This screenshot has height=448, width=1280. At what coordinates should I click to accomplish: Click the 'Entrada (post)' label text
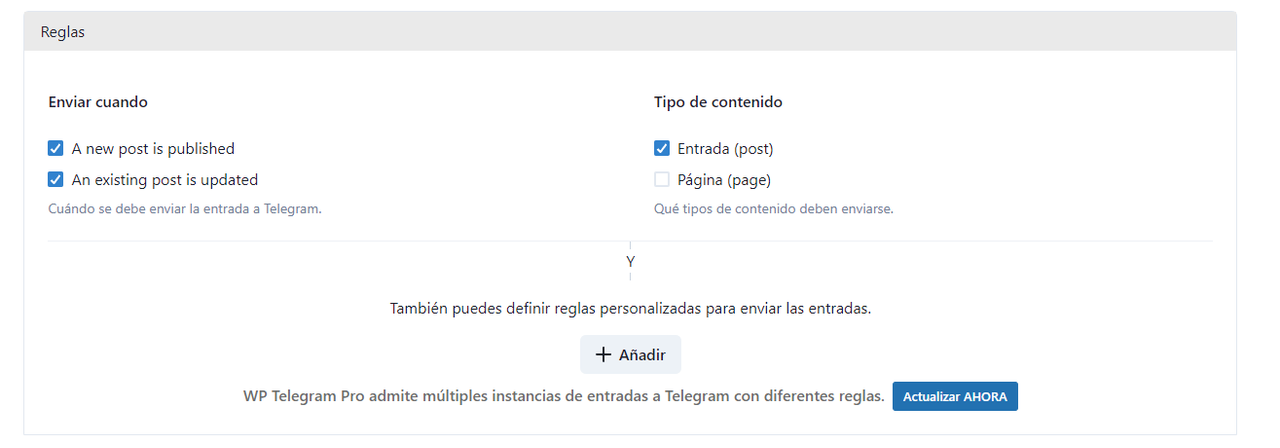coord(726,149)
